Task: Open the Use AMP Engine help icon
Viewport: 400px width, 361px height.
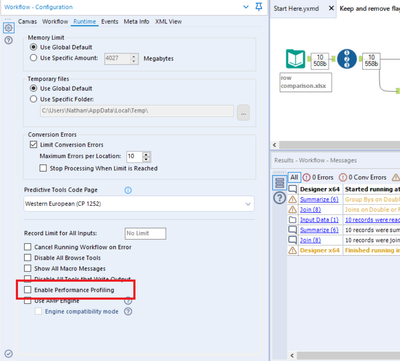Action: tap(128, 301)
